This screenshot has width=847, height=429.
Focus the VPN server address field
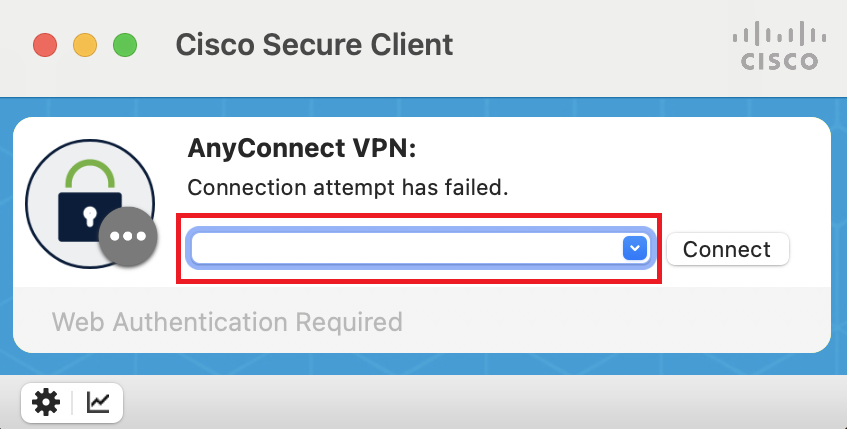[405, 248]
